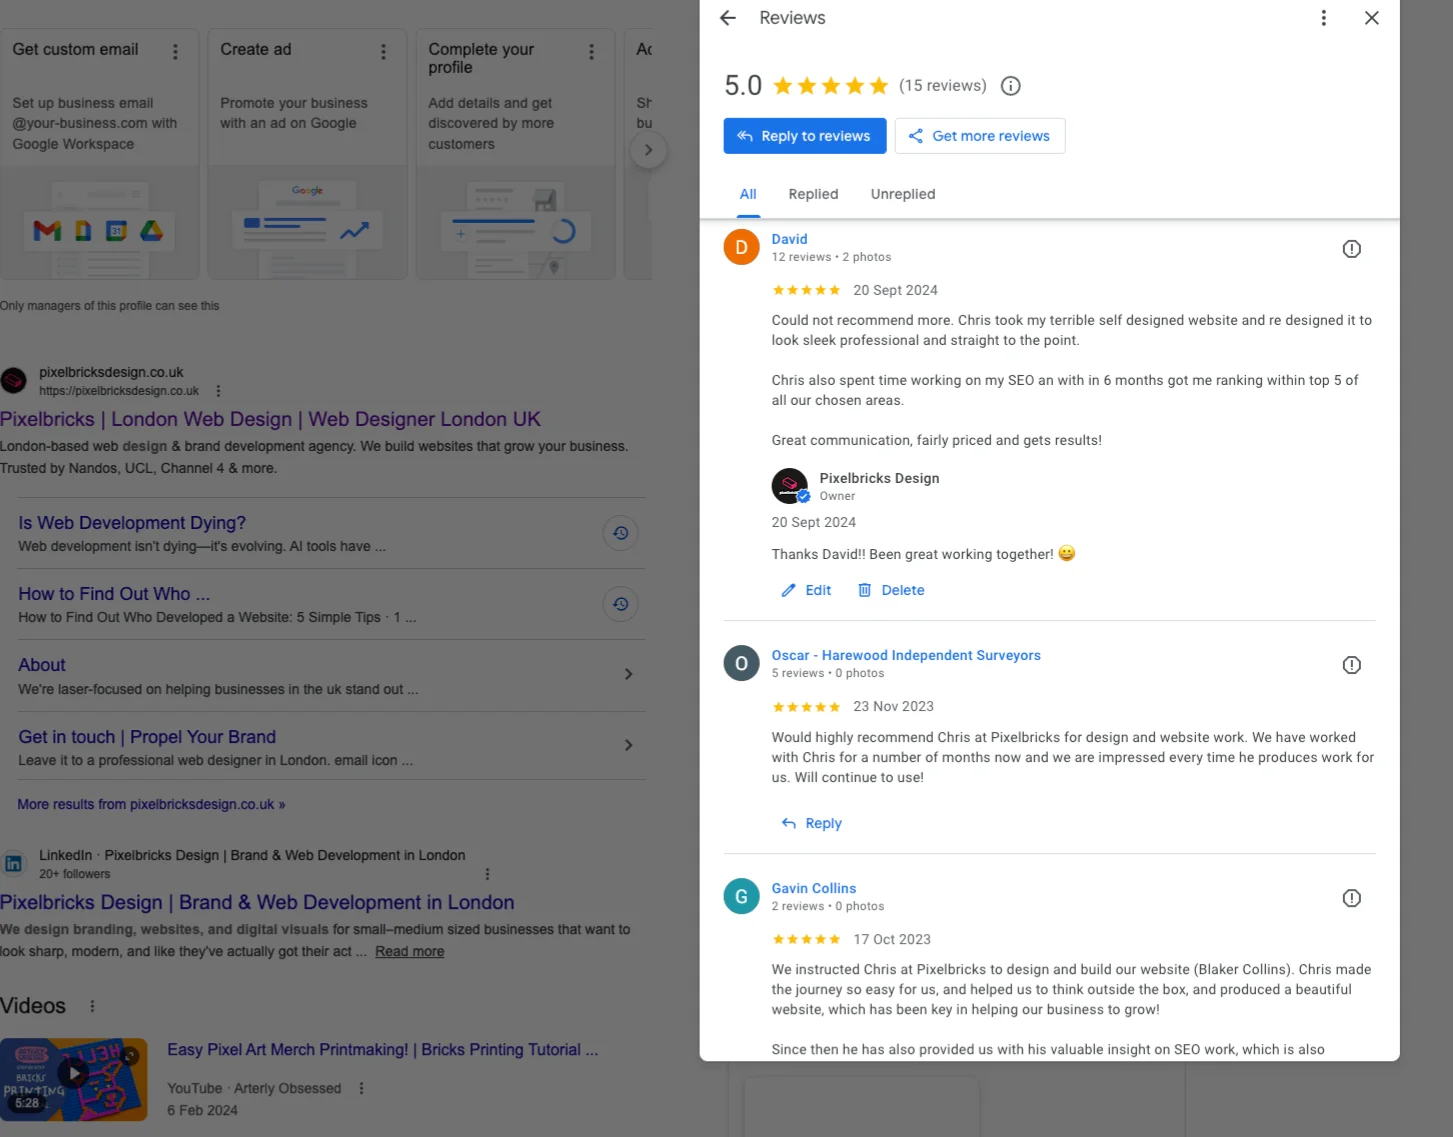The image size is (1453, 1137).
Task: Open the Videos section three-dot menu
Action: (92, 1006)
